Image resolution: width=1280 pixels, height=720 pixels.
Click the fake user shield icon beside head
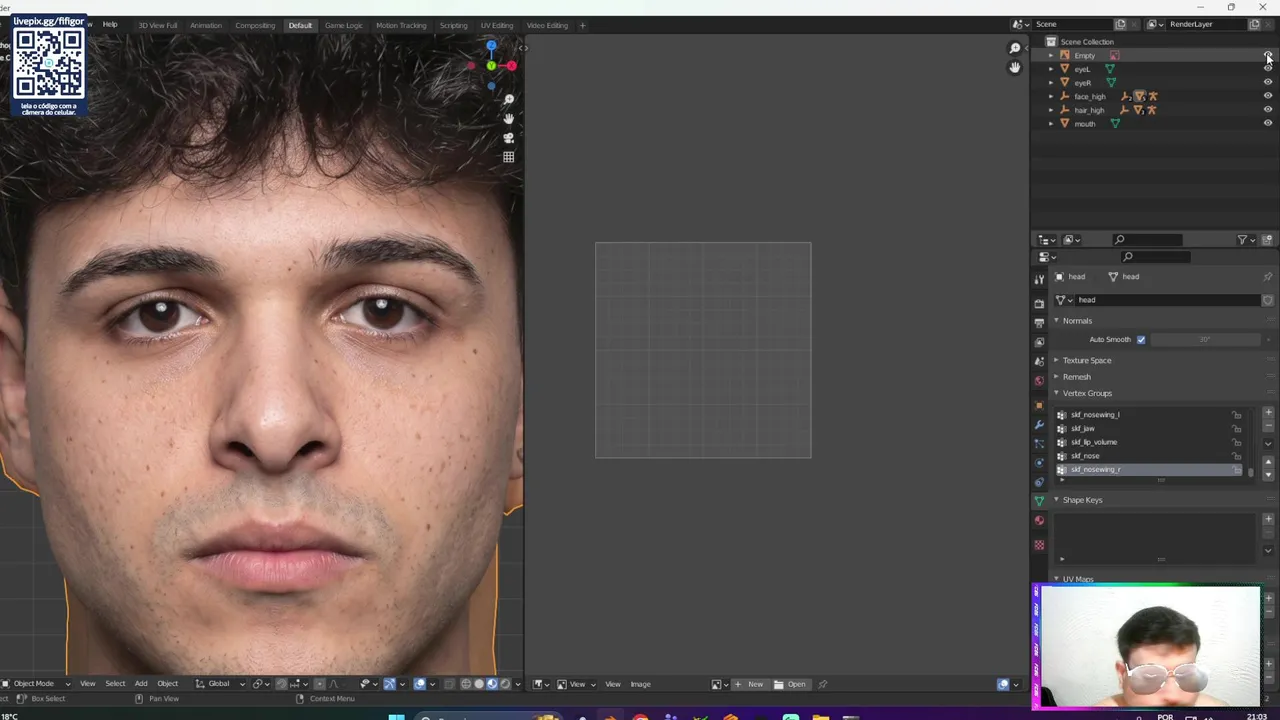click(1268, 300)
